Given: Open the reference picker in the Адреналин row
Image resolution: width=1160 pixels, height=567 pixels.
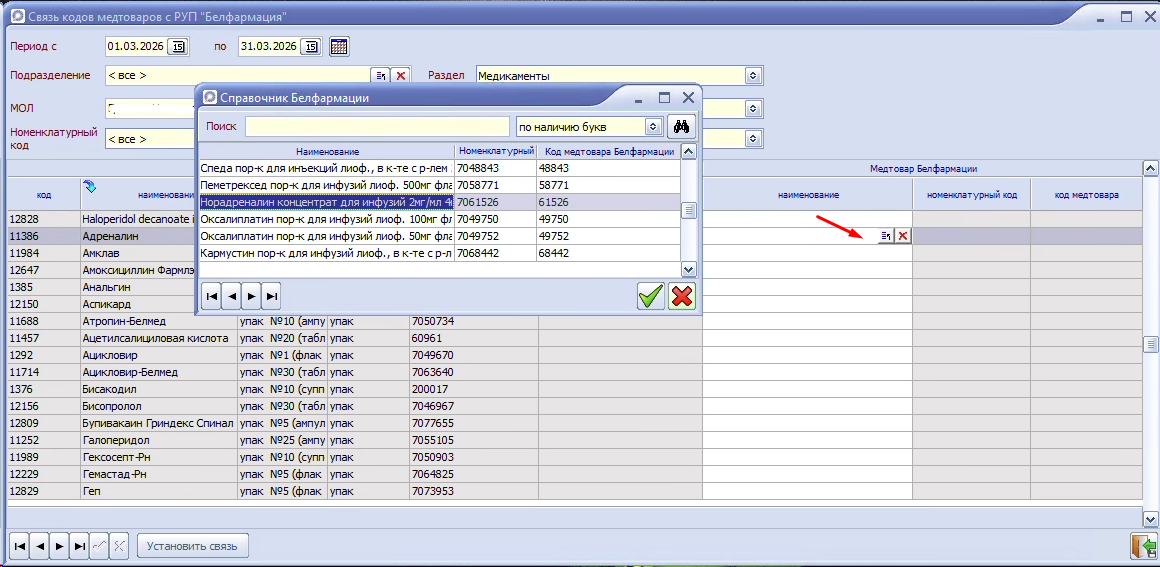Looking at the screenshot, I should (x=885, y=236).
